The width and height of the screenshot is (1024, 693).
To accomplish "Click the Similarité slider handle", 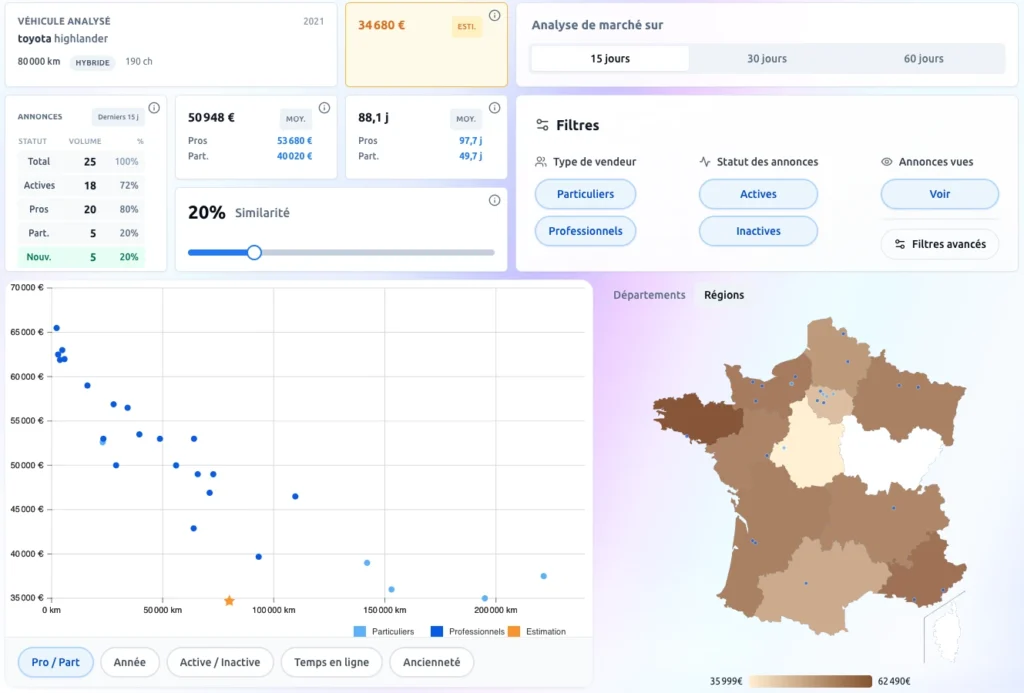I will (254, 252).
